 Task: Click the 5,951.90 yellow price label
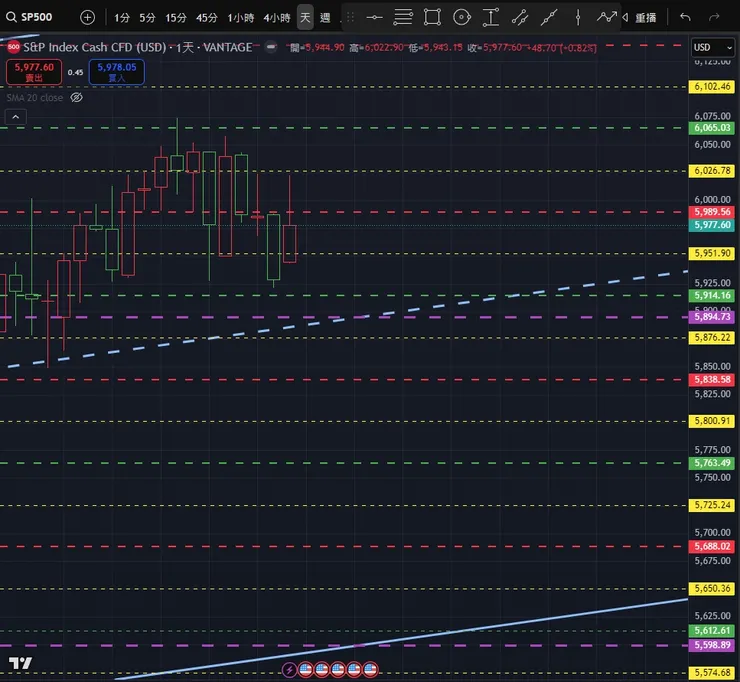[712, 253]
